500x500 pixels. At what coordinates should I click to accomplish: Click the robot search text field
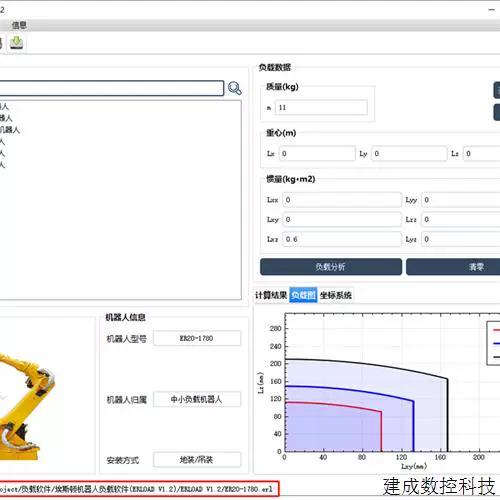point(111,88)
